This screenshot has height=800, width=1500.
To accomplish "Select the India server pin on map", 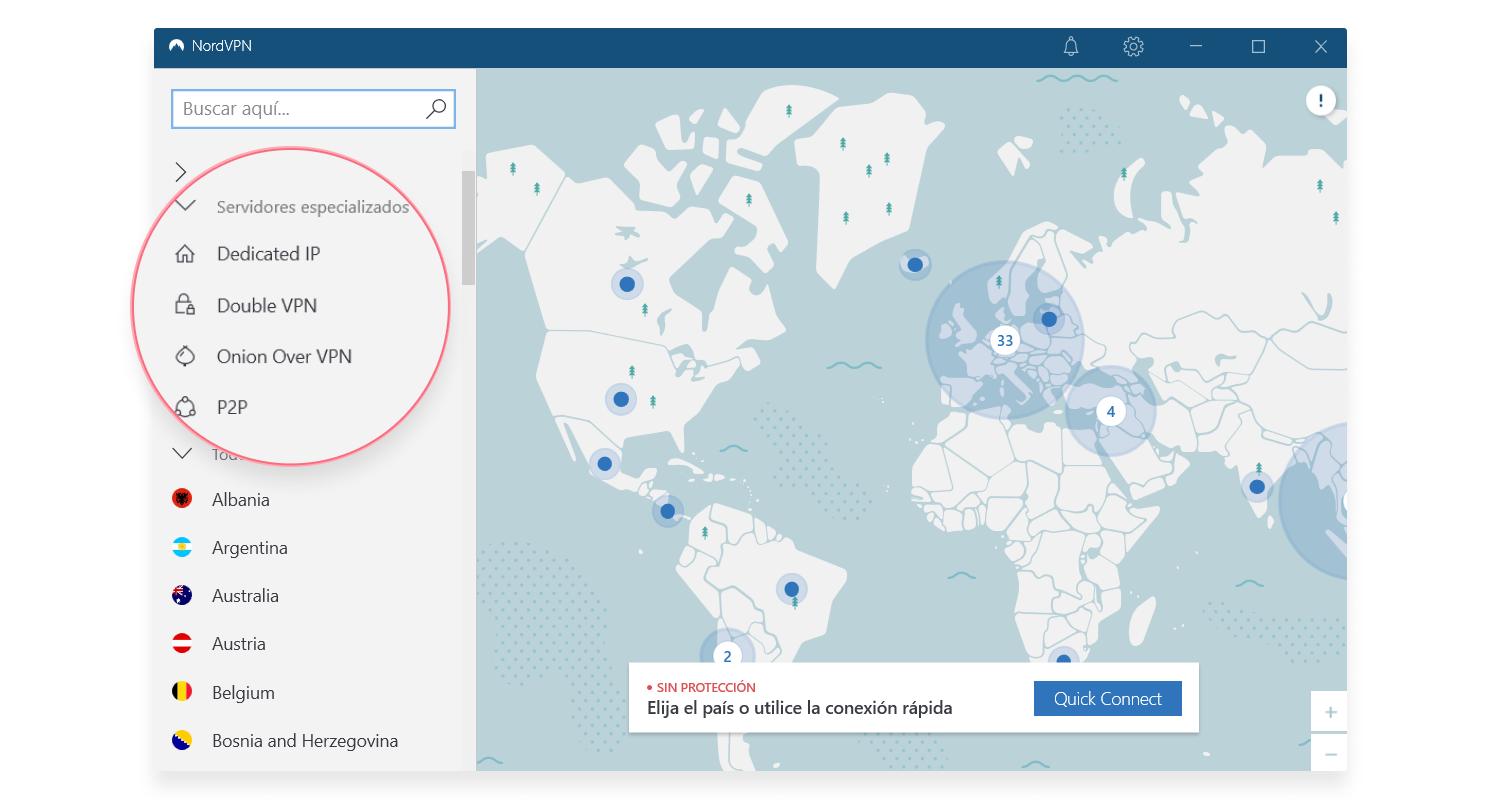I will pyautogui.click(x=1257, y=487).
